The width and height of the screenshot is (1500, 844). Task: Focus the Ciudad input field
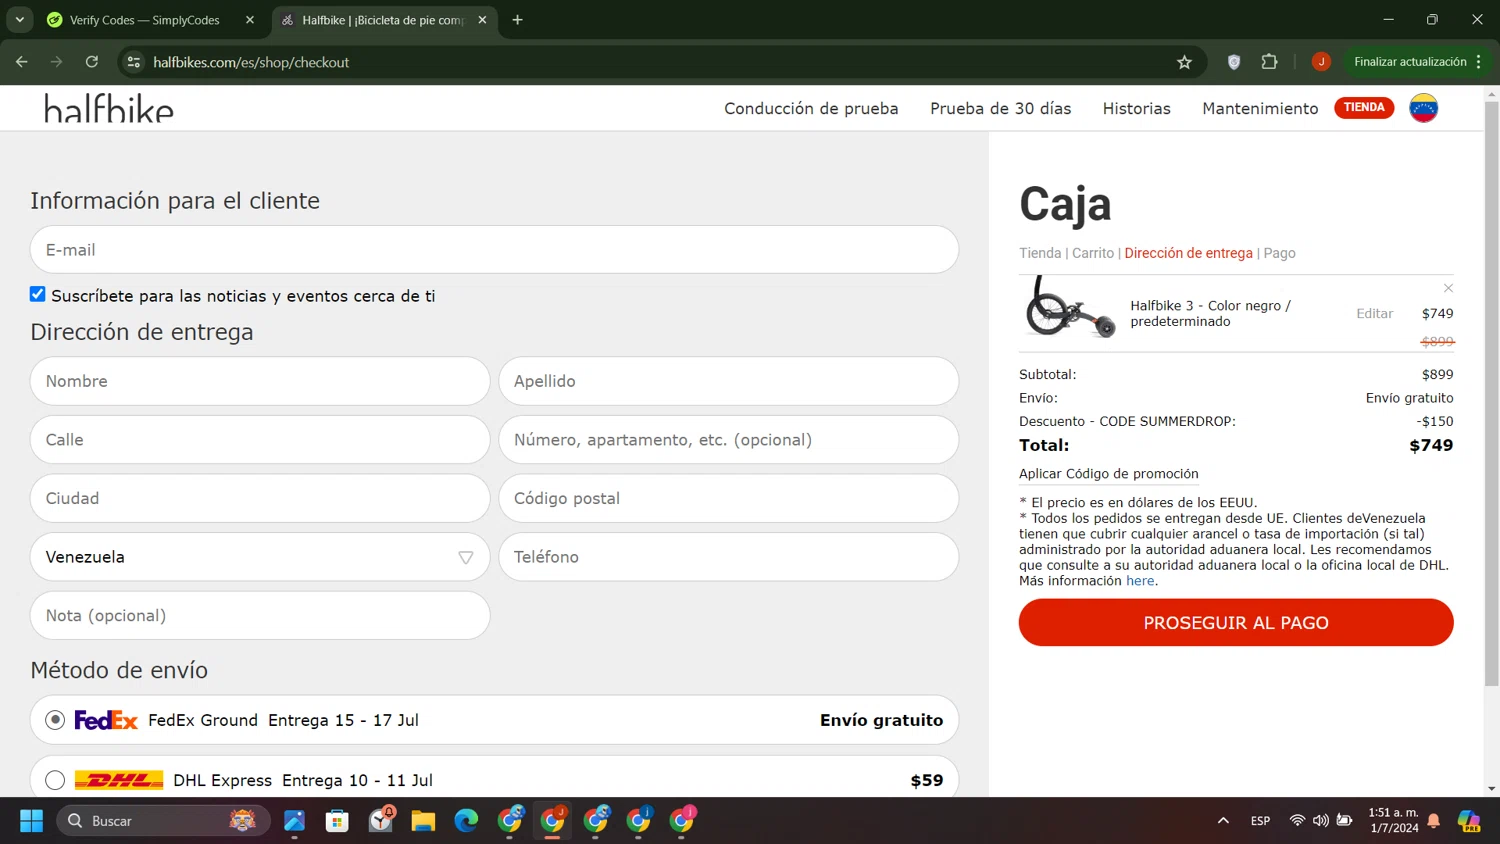260,498
